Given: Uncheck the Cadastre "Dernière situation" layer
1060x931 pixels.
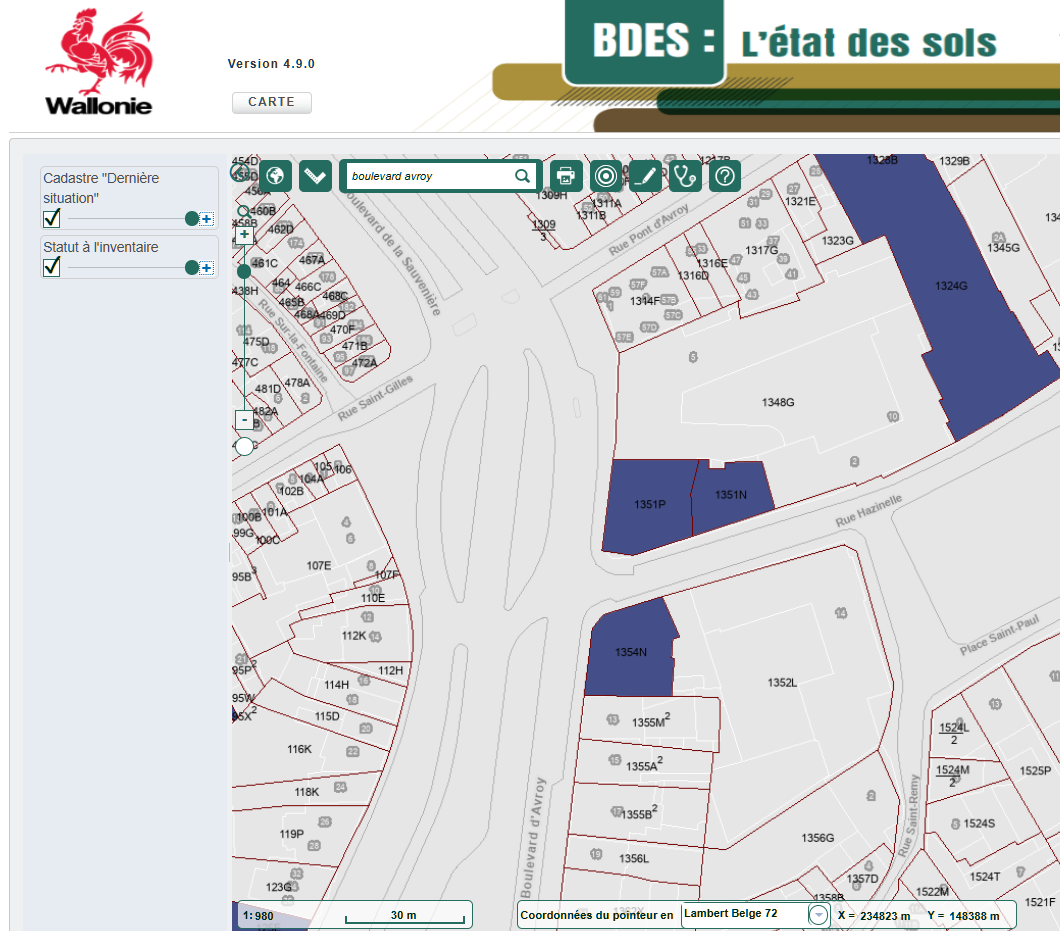Looking at the screenshot, I should click(x=52, y=218).
